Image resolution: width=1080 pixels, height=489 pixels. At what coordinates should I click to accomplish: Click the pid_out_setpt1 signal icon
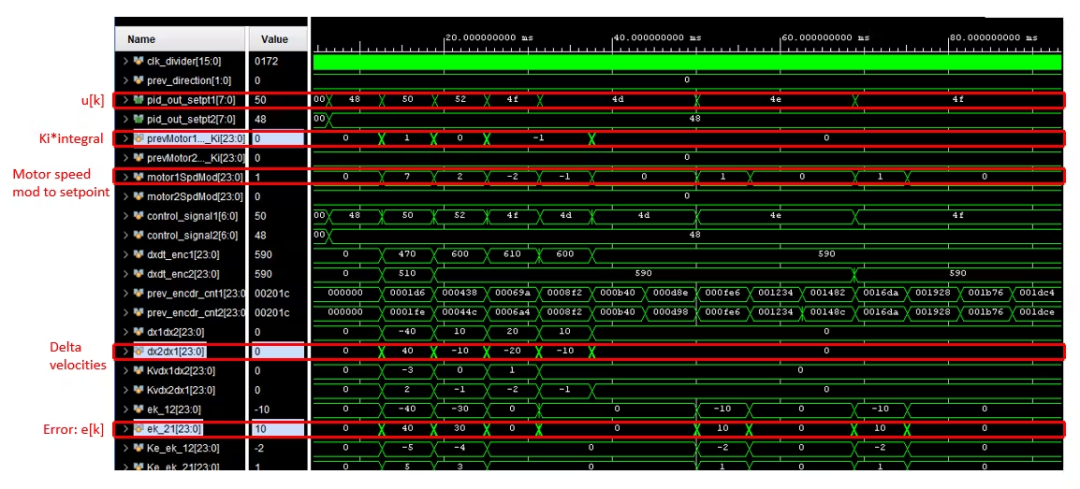138,100
